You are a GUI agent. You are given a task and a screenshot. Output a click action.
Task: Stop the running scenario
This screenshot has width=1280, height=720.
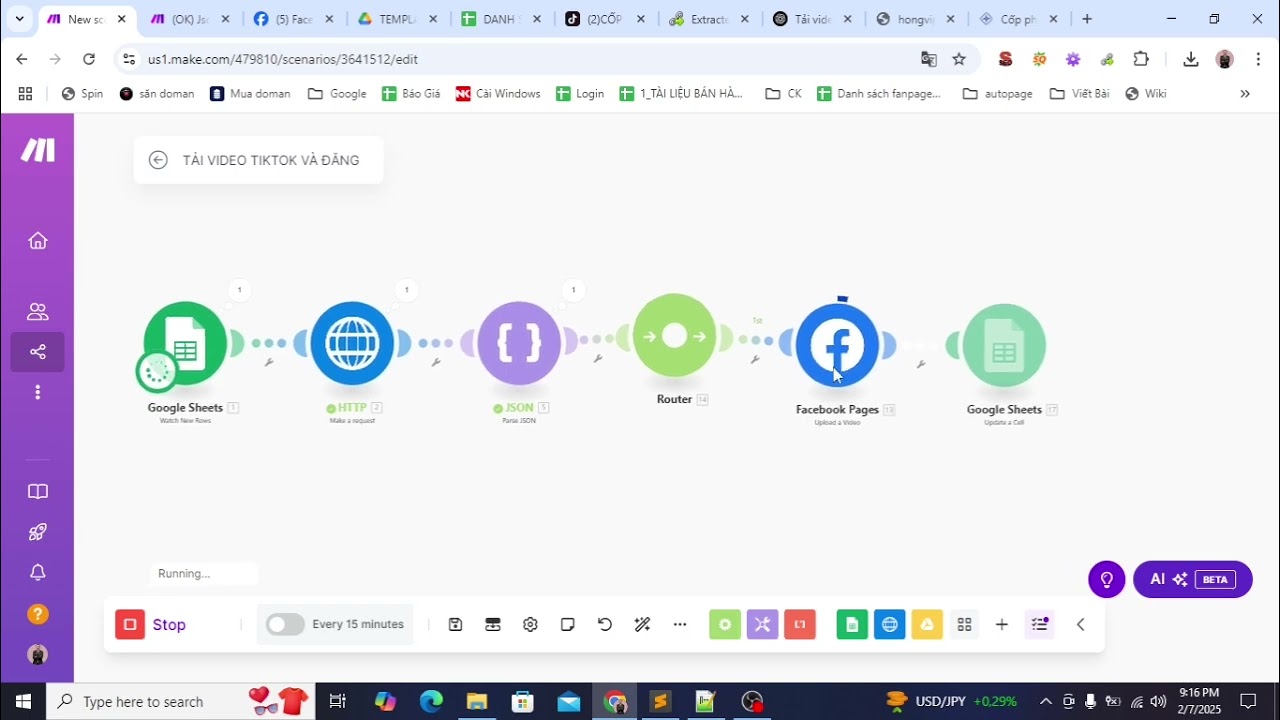(x=151, y=625)
